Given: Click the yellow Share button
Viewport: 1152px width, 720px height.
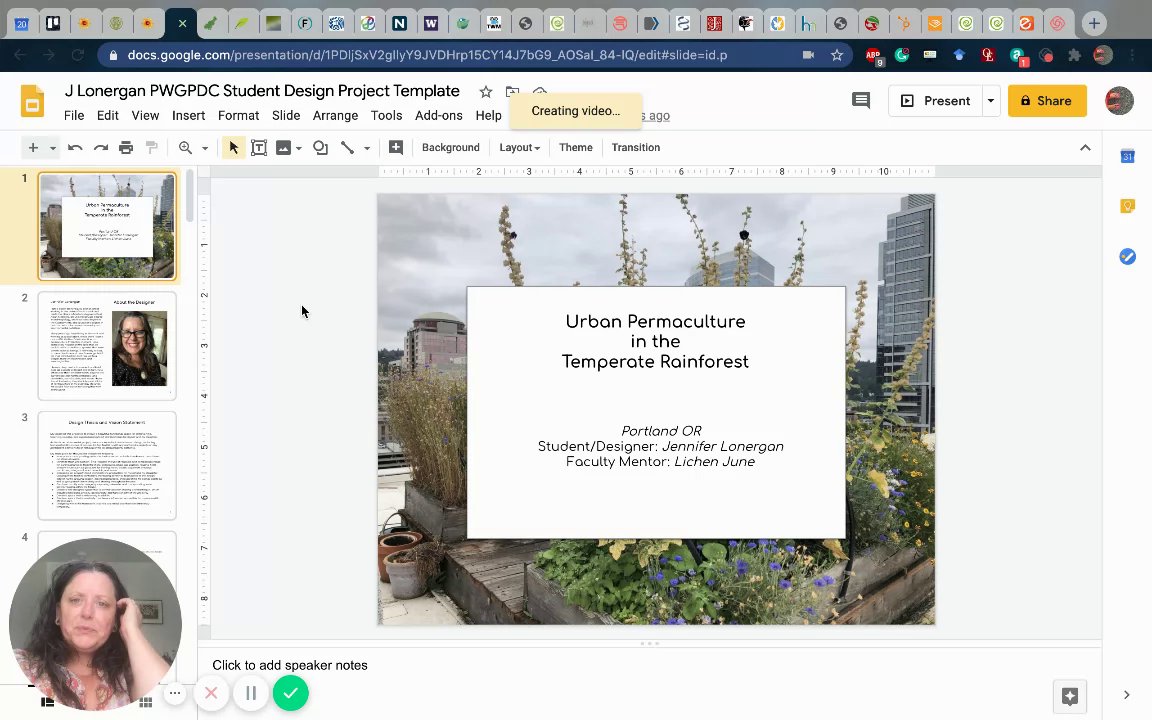Looking at the screenshot, I should (1047, 101).
